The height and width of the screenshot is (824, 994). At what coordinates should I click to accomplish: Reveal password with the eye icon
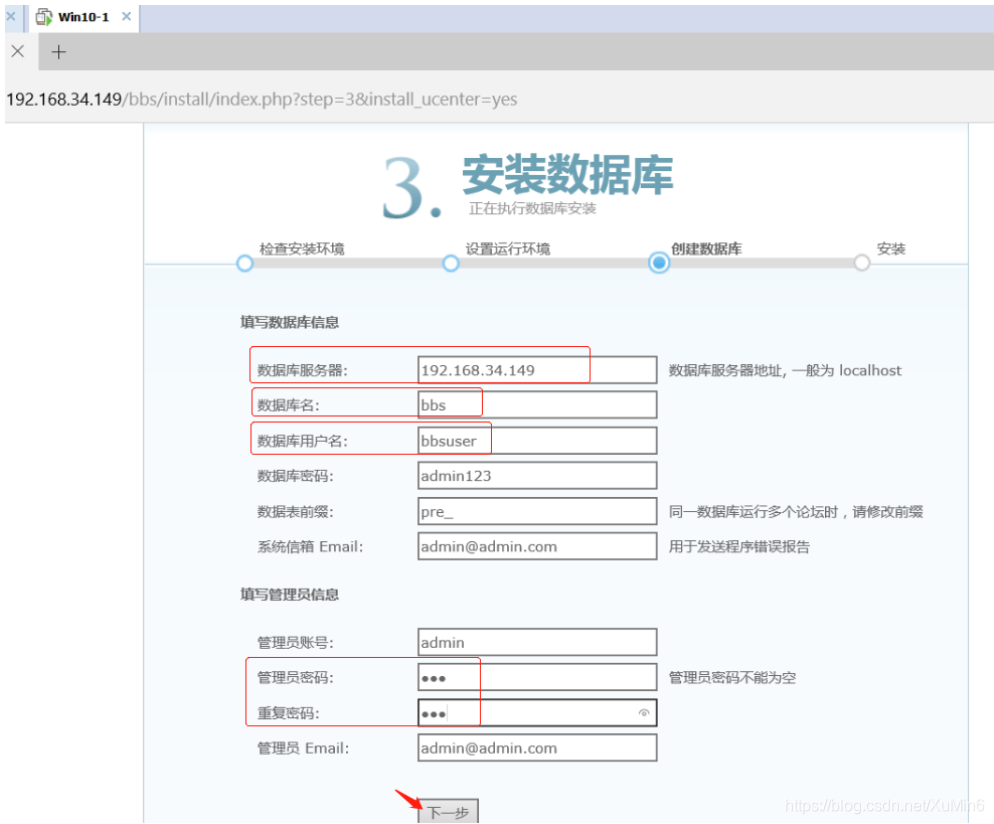(643, 713)
